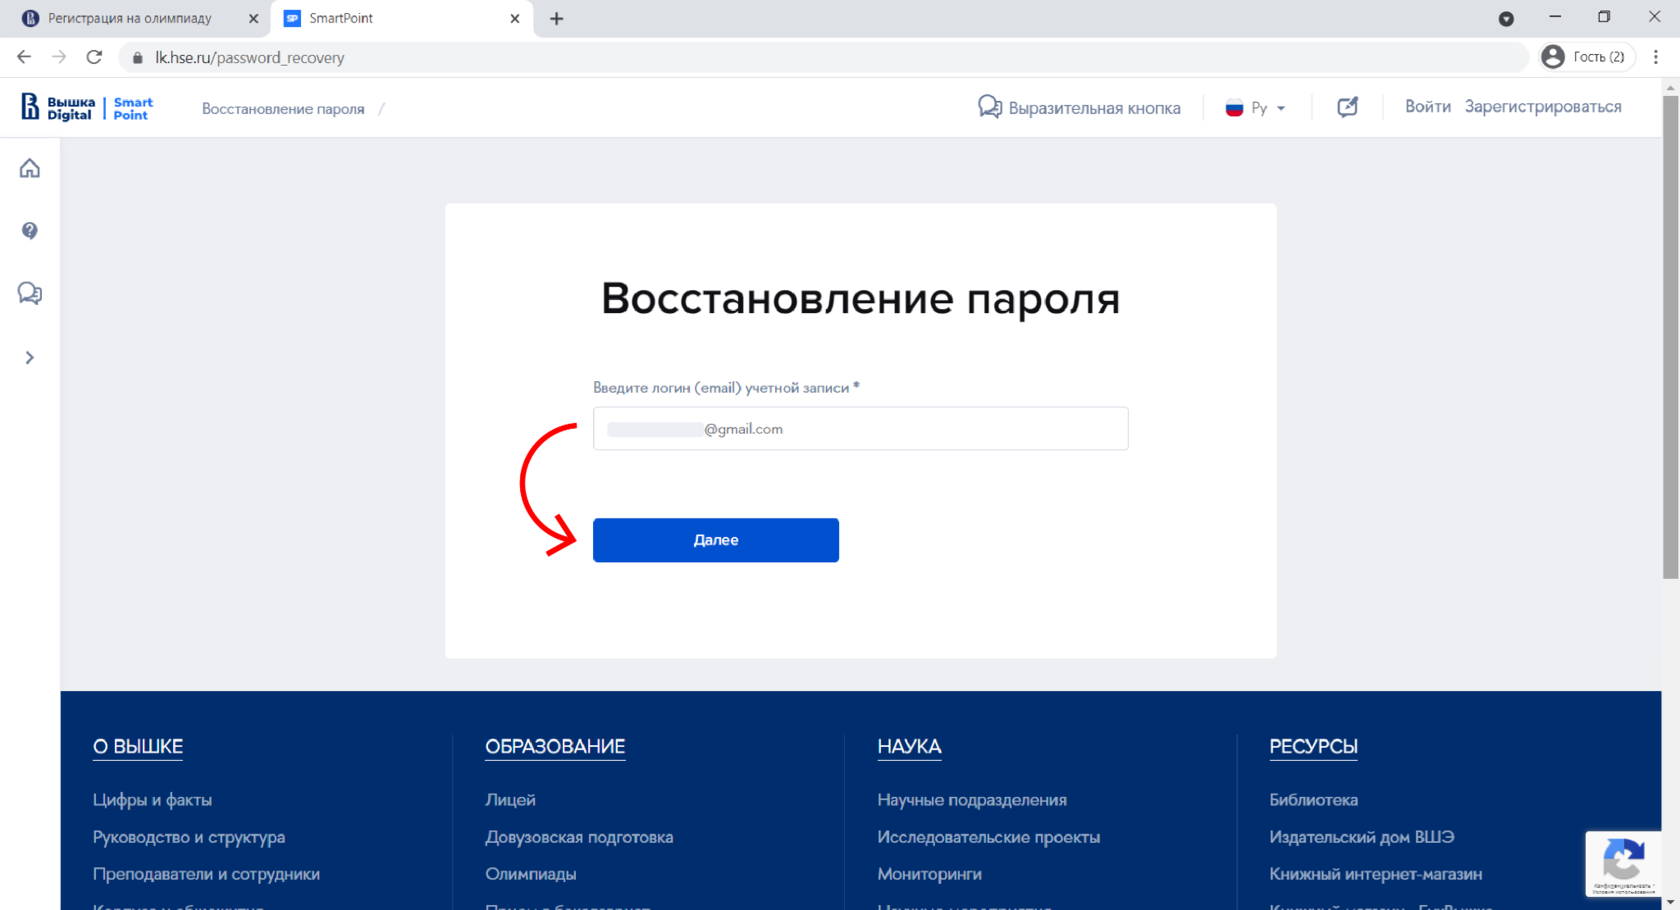Click the Зарегистрироваться registration link
The height and width of the screenshot is (910, 1680).
click(x=1543, y=107)
